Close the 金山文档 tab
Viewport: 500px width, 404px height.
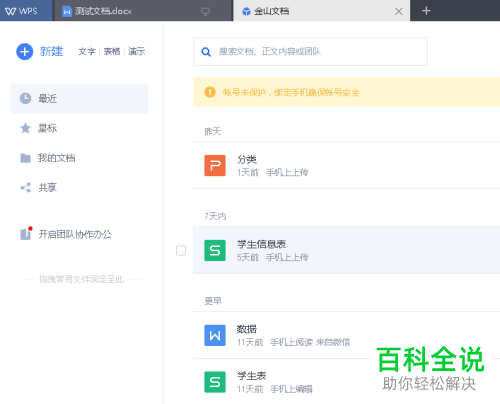click(399, 11)
